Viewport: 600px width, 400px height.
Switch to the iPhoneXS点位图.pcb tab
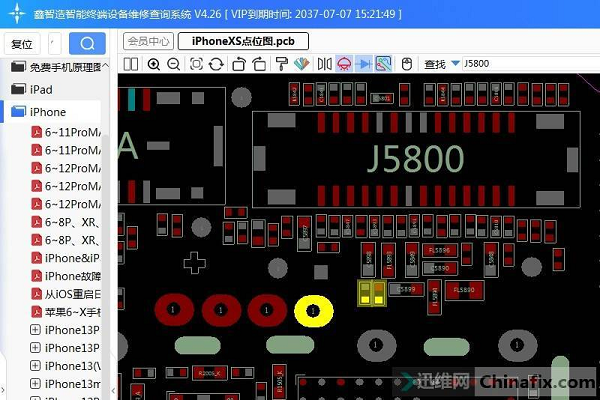(x=243, y=41)
